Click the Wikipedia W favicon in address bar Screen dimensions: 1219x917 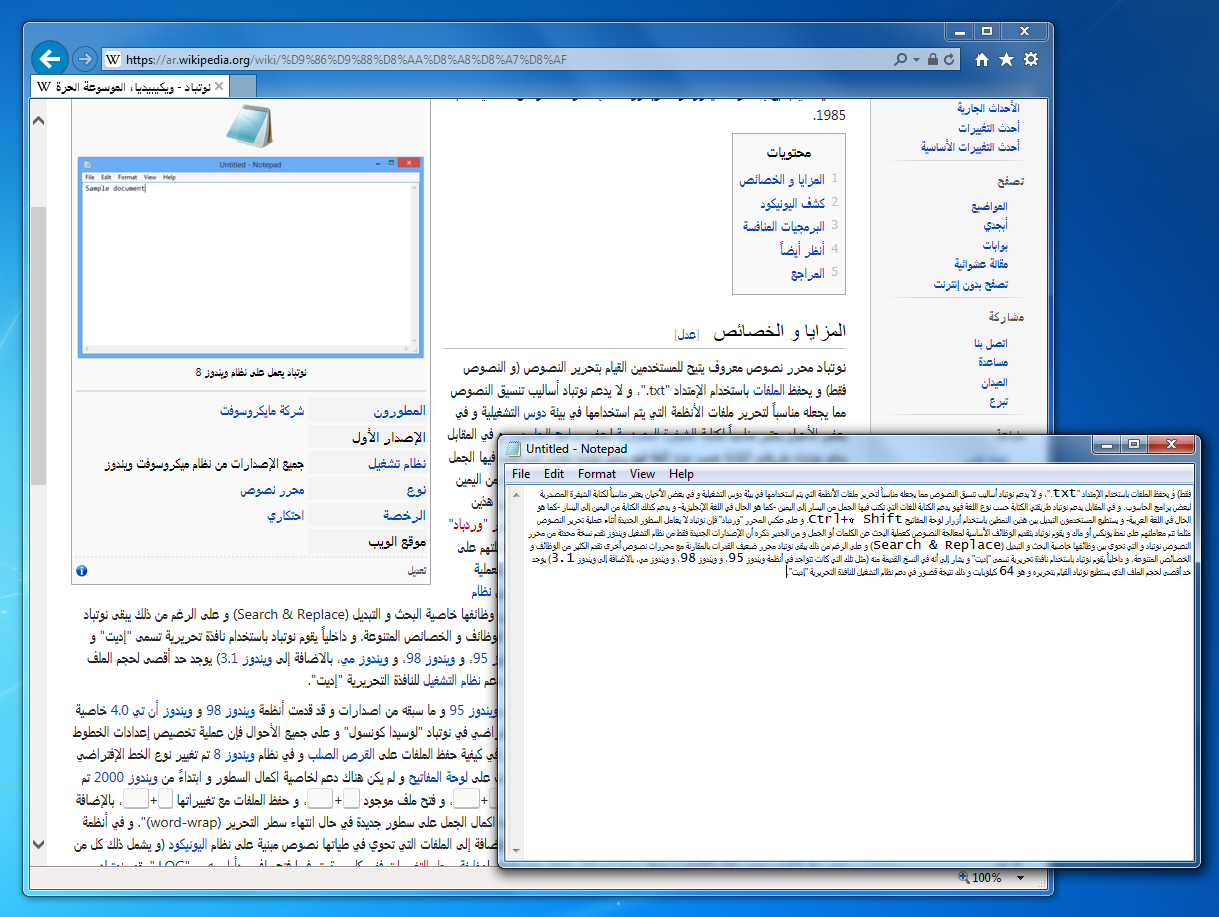pyautogui.click(x=113, y=59)
